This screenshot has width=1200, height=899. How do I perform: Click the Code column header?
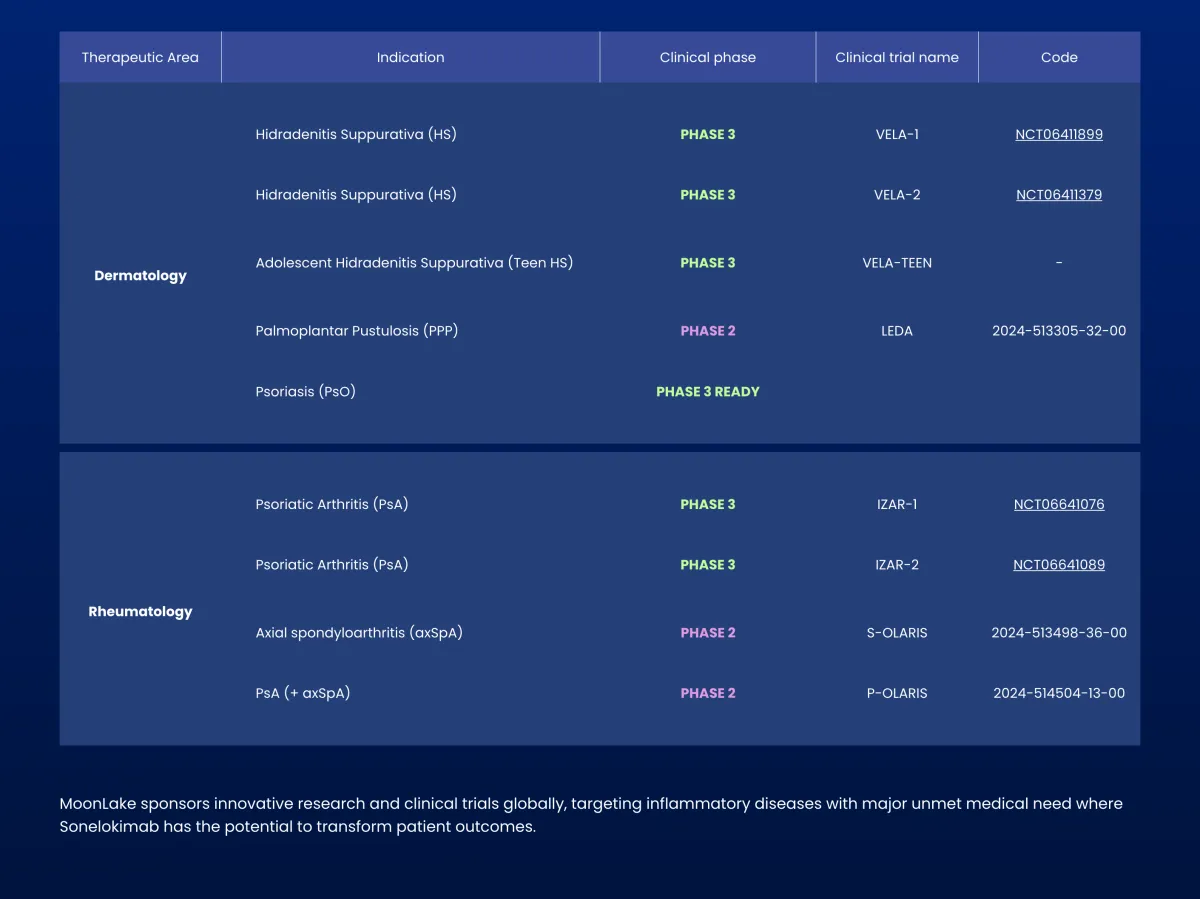1058,57
